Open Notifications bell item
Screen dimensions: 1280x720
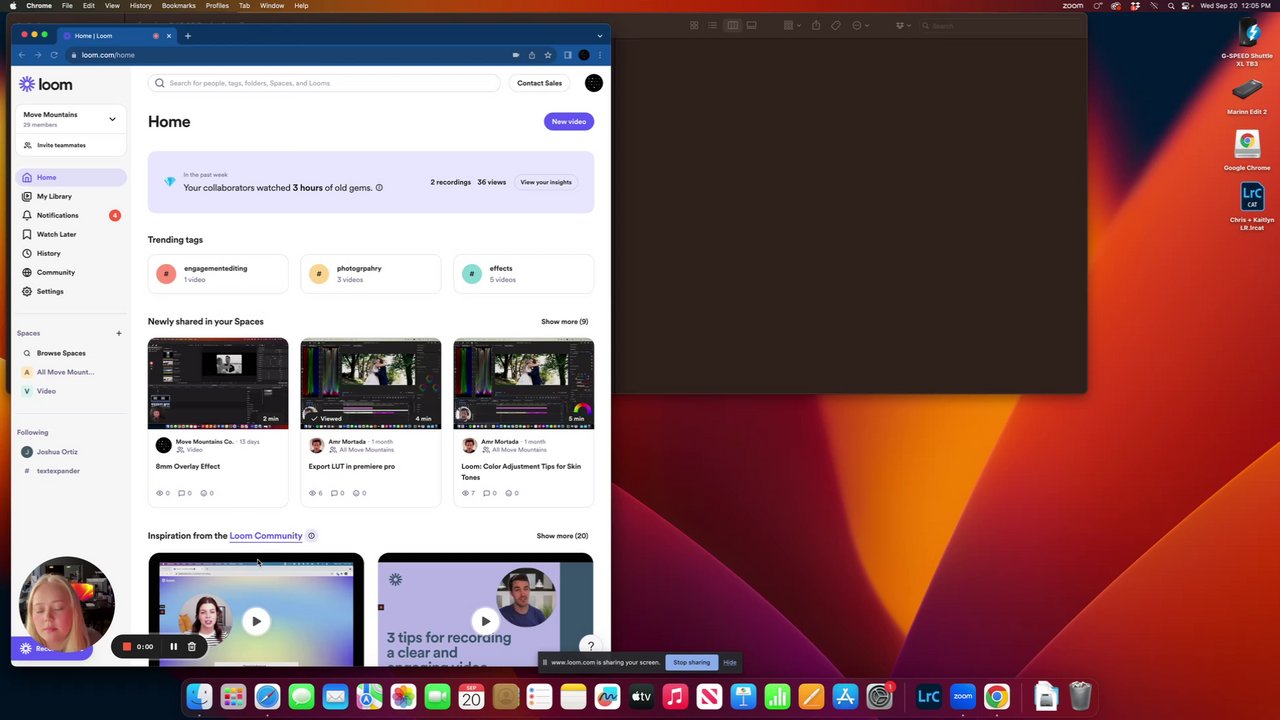tap(70, 215)
